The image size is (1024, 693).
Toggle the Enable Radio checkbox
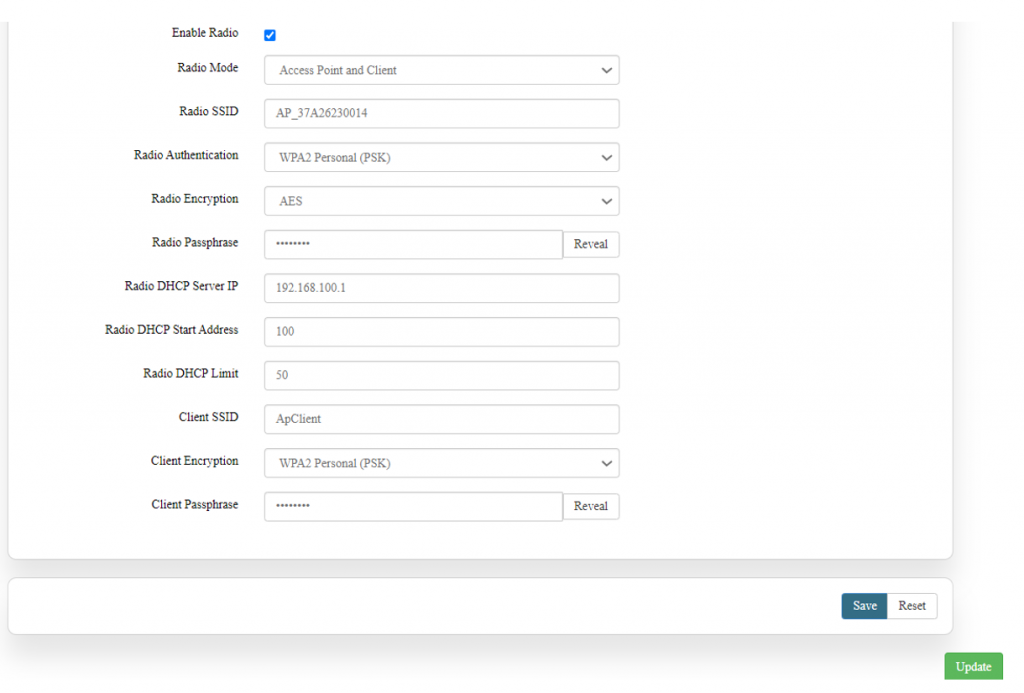tap(270, 35)
